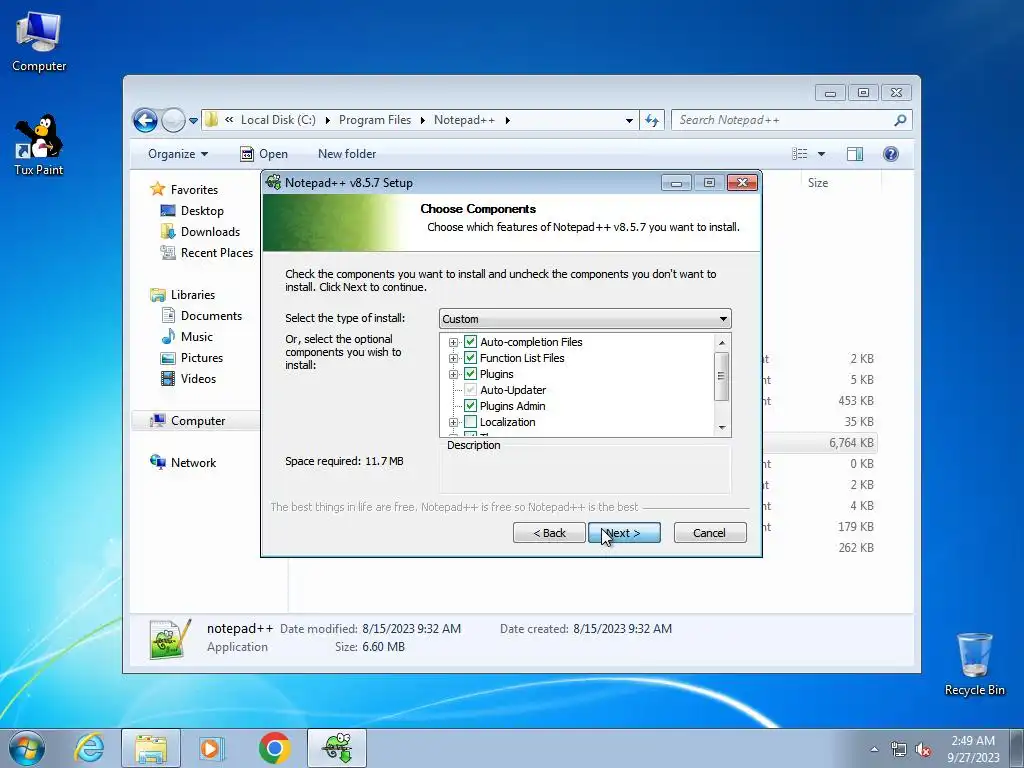Toggle the Auto-completion Files checkbox
Viewport: 1024px width, 768px height.
(x=470, y=342)
